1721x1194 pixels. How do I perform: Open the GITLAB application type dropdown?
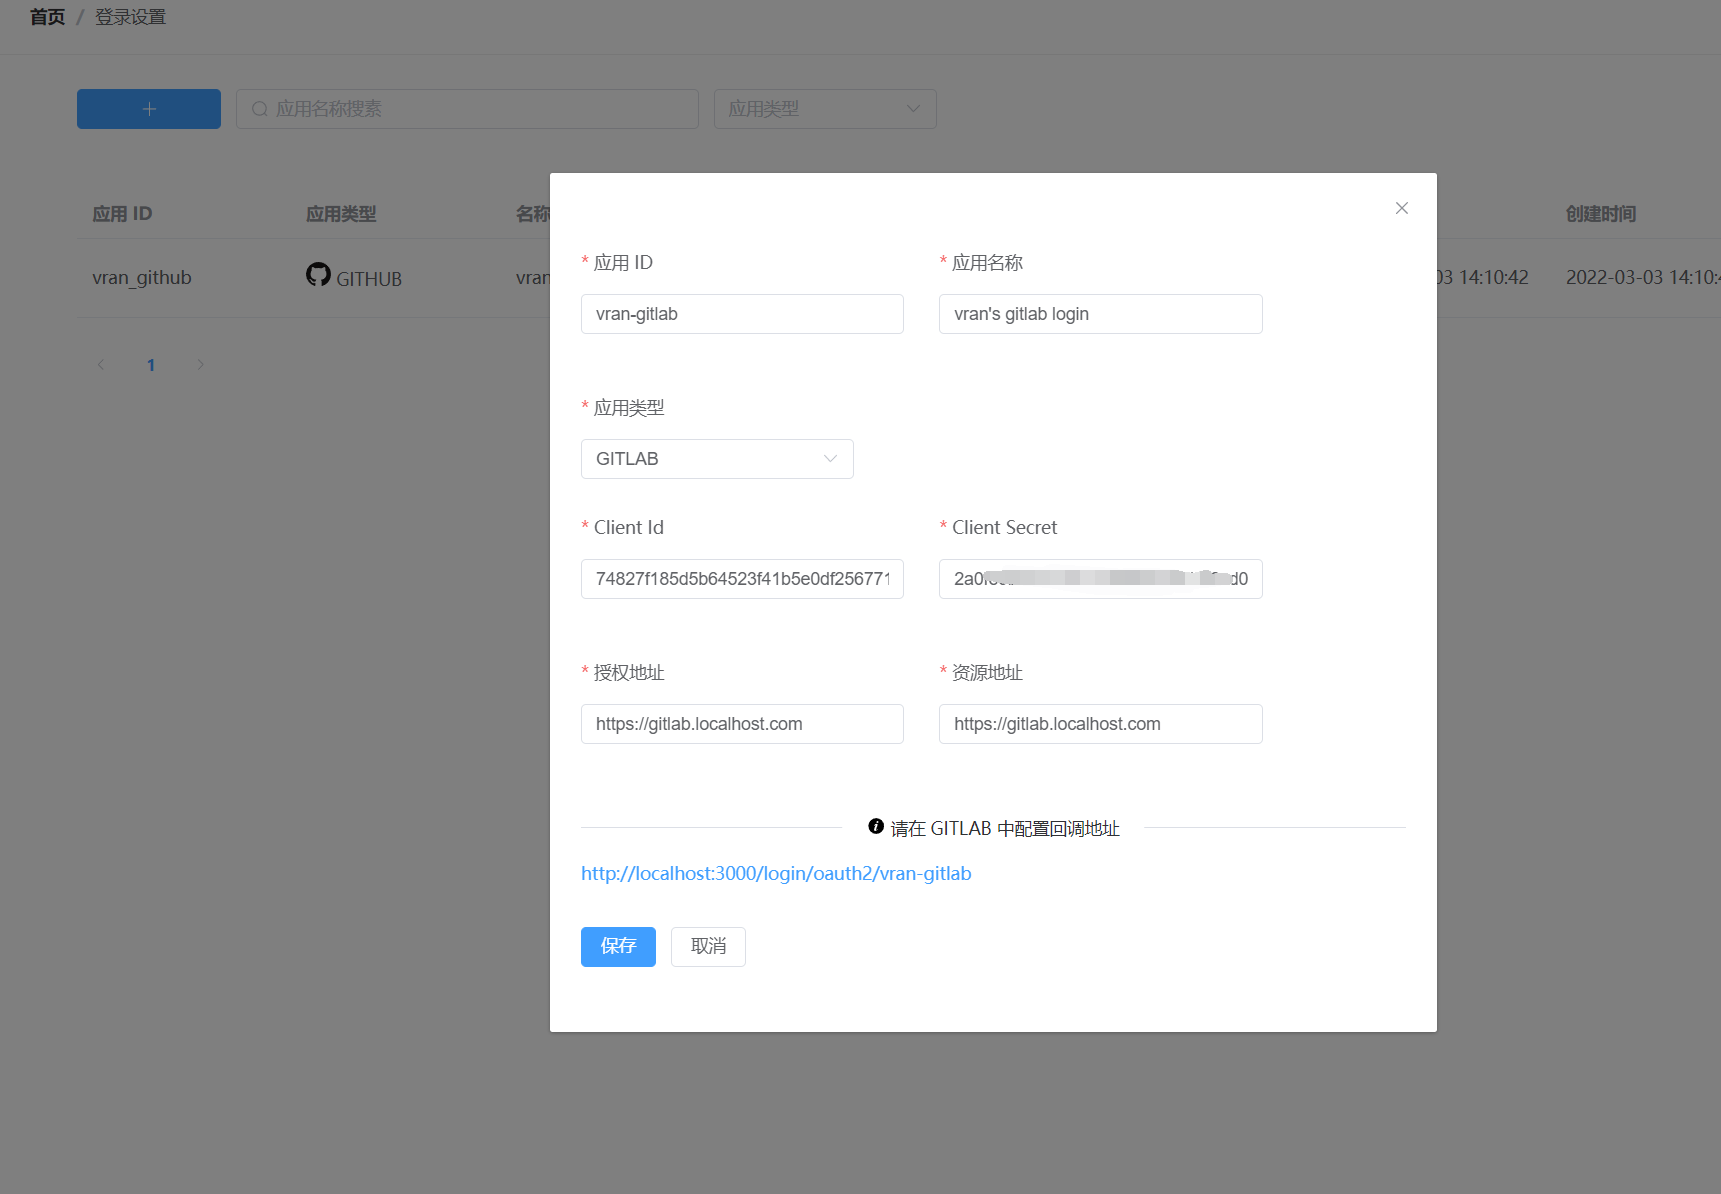(716, 459)
